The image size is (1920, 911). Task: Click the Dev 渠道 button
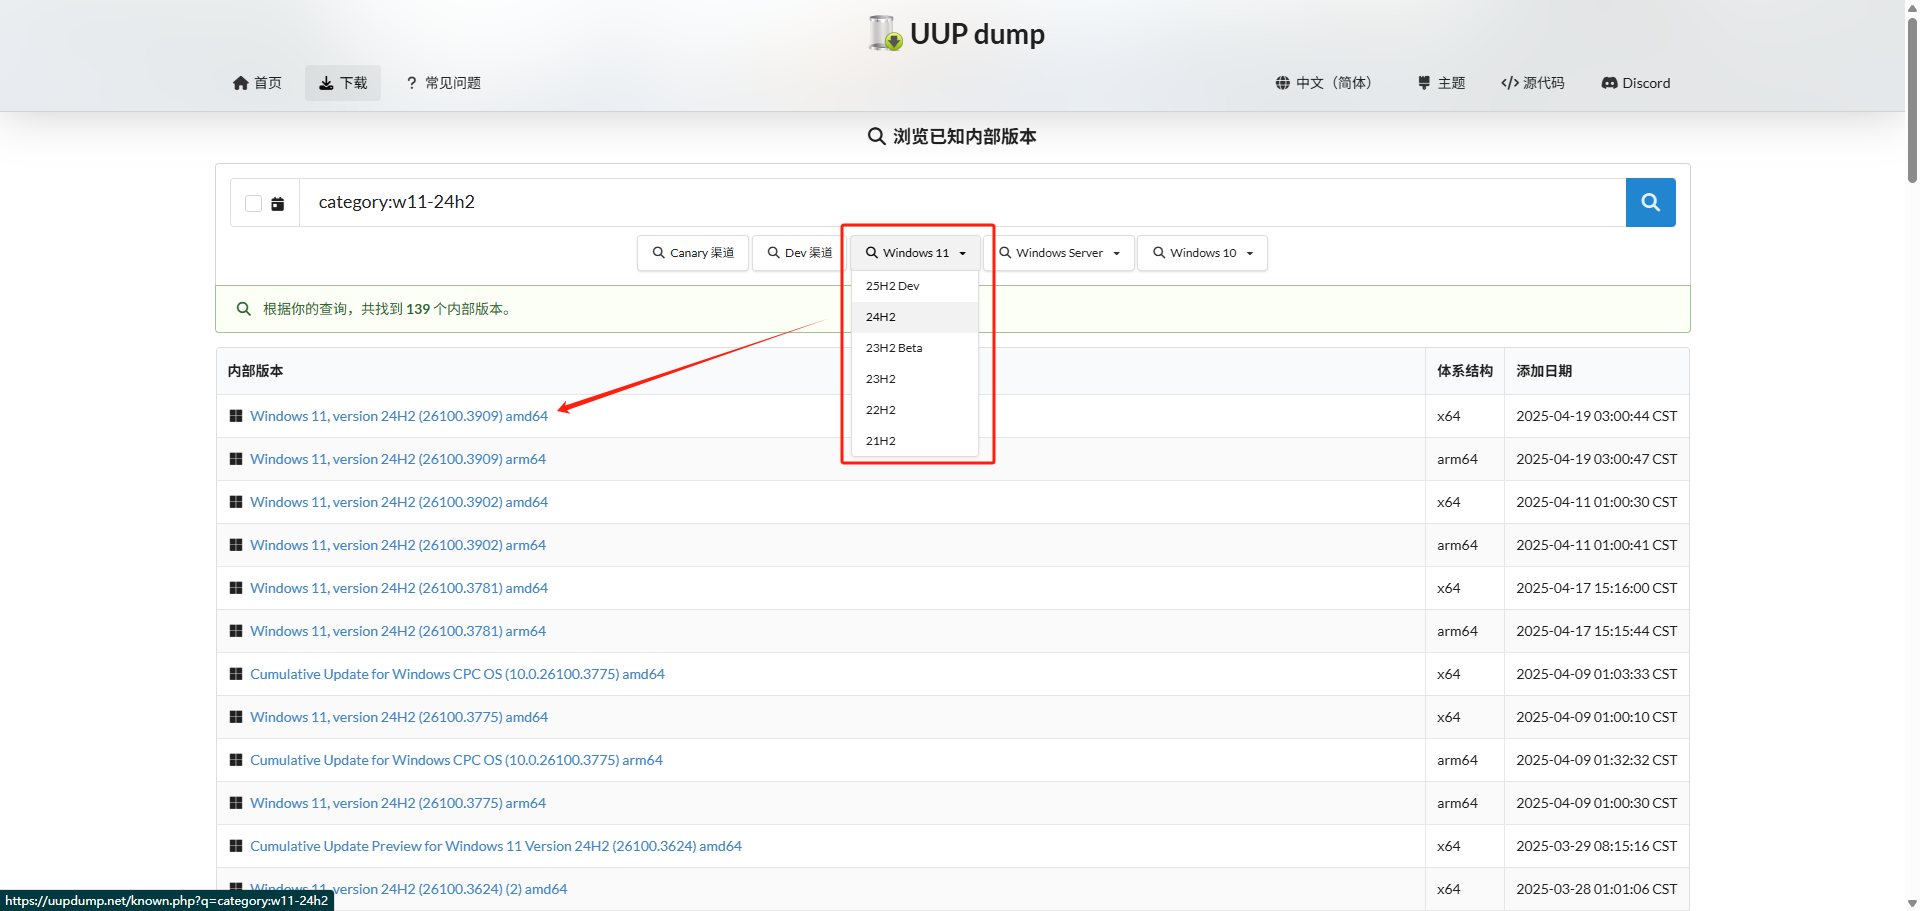(799, 253)
